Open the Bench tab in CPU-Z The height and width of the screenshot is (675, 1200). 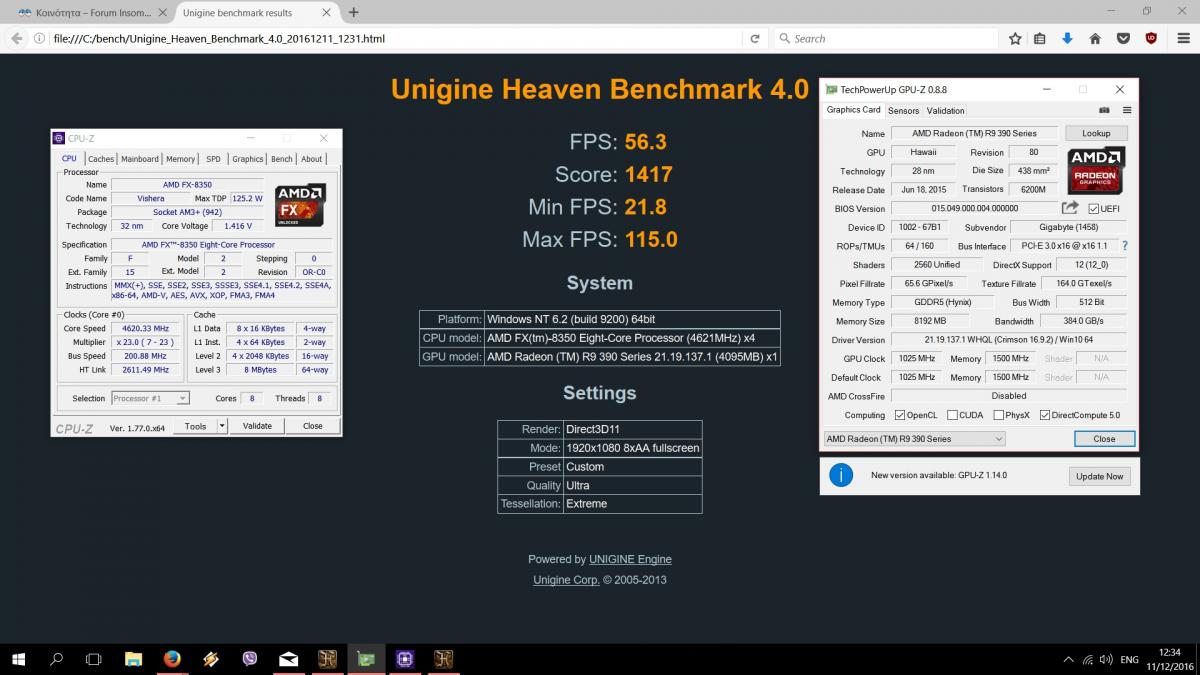click(282, 158)
